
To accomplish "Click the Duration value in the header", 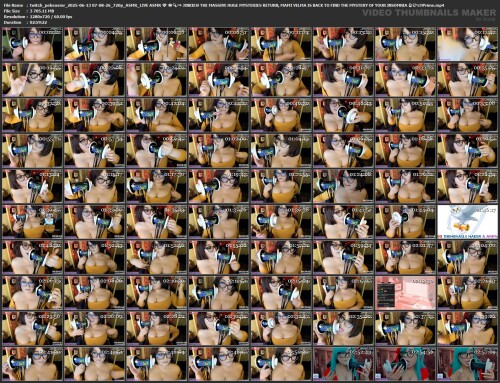I will click(38, 22).
